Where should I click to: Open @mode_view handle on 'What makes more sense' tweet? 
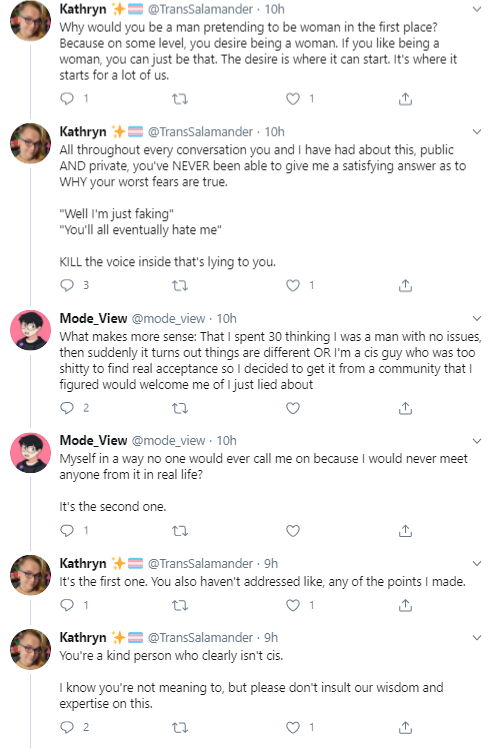pos(168,319)
